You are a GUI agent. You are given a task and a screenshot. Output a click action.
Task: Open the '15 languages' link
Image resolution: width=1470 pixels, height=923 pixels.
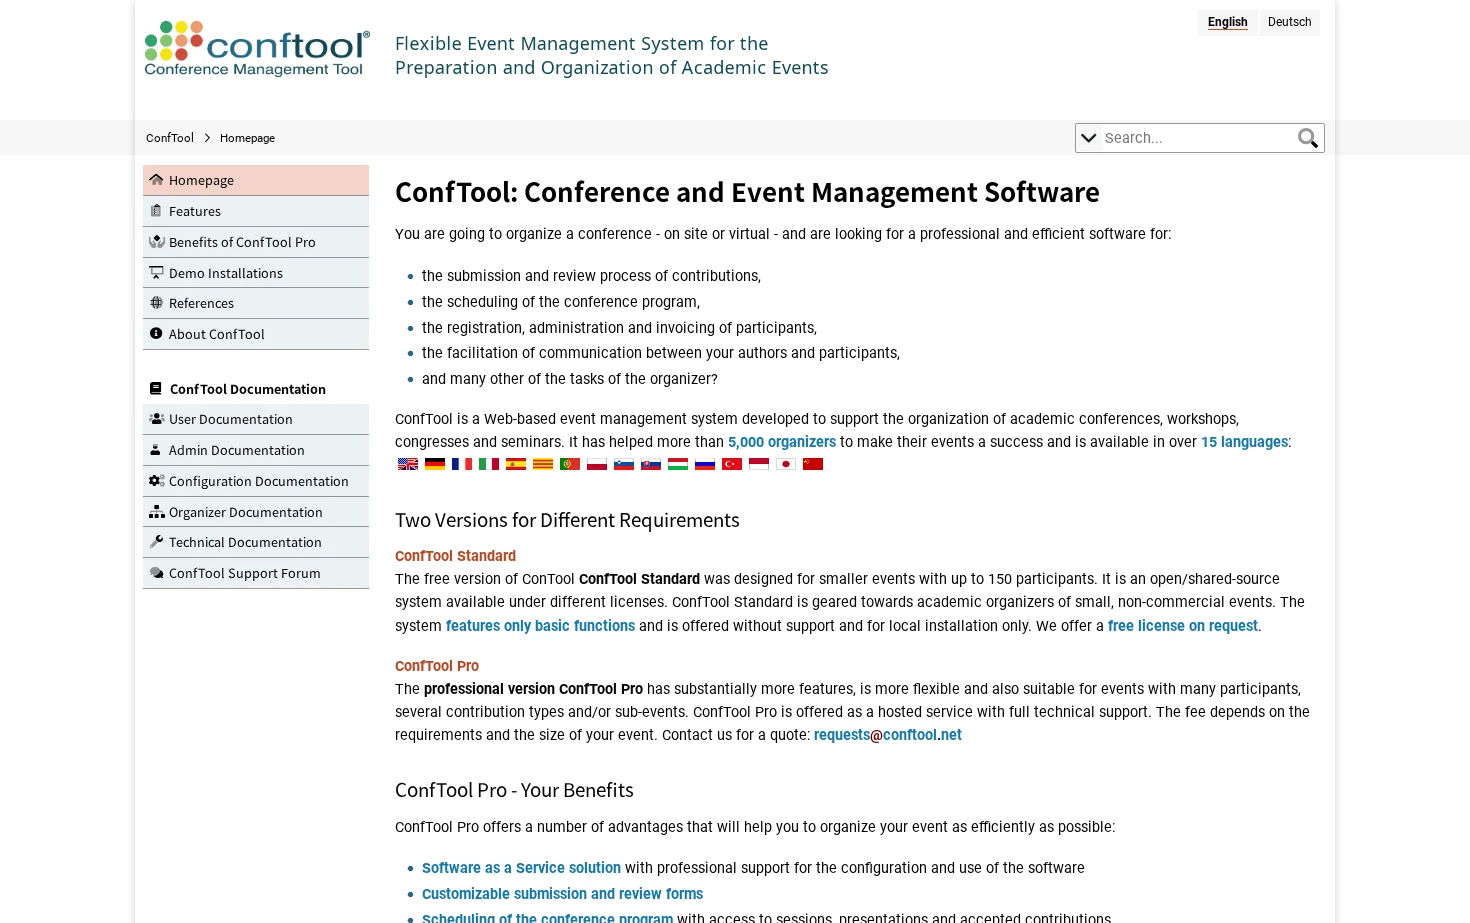pos(1244,442)
